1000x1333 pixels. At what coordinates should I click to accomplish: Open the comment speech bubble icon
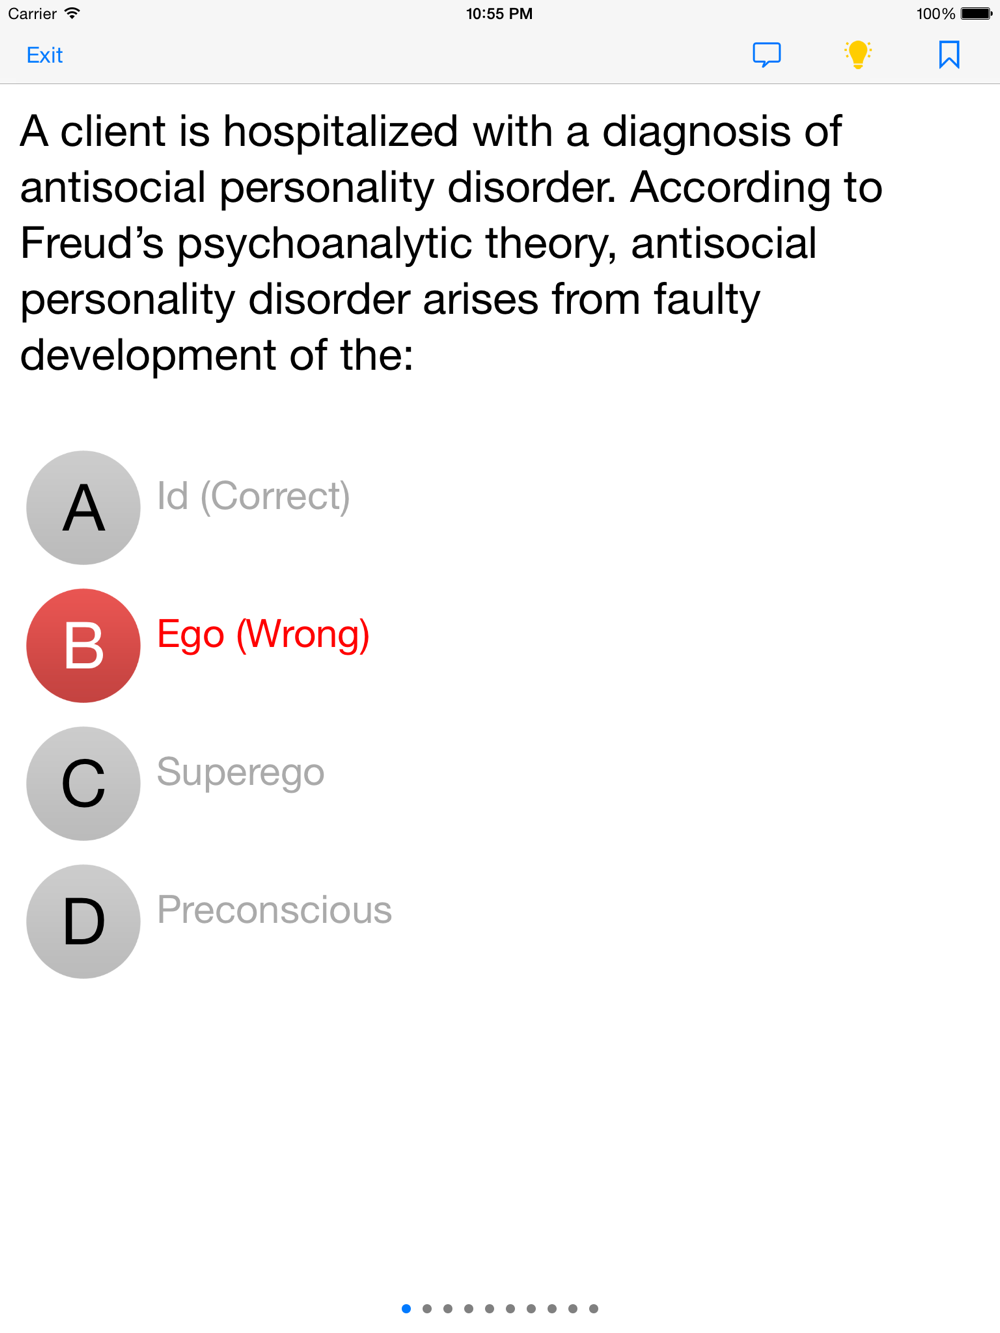point(767,54)
